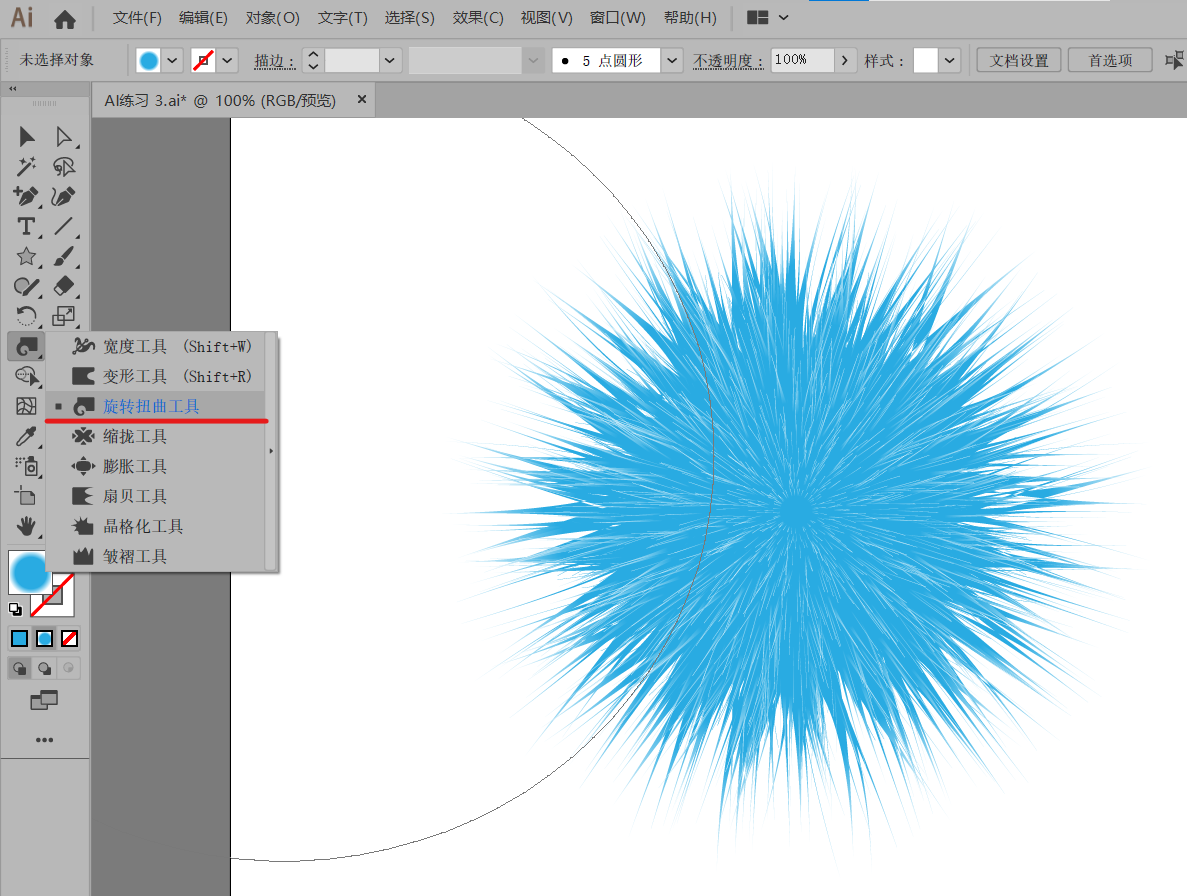Select the Mesh tool

(26, 406)
